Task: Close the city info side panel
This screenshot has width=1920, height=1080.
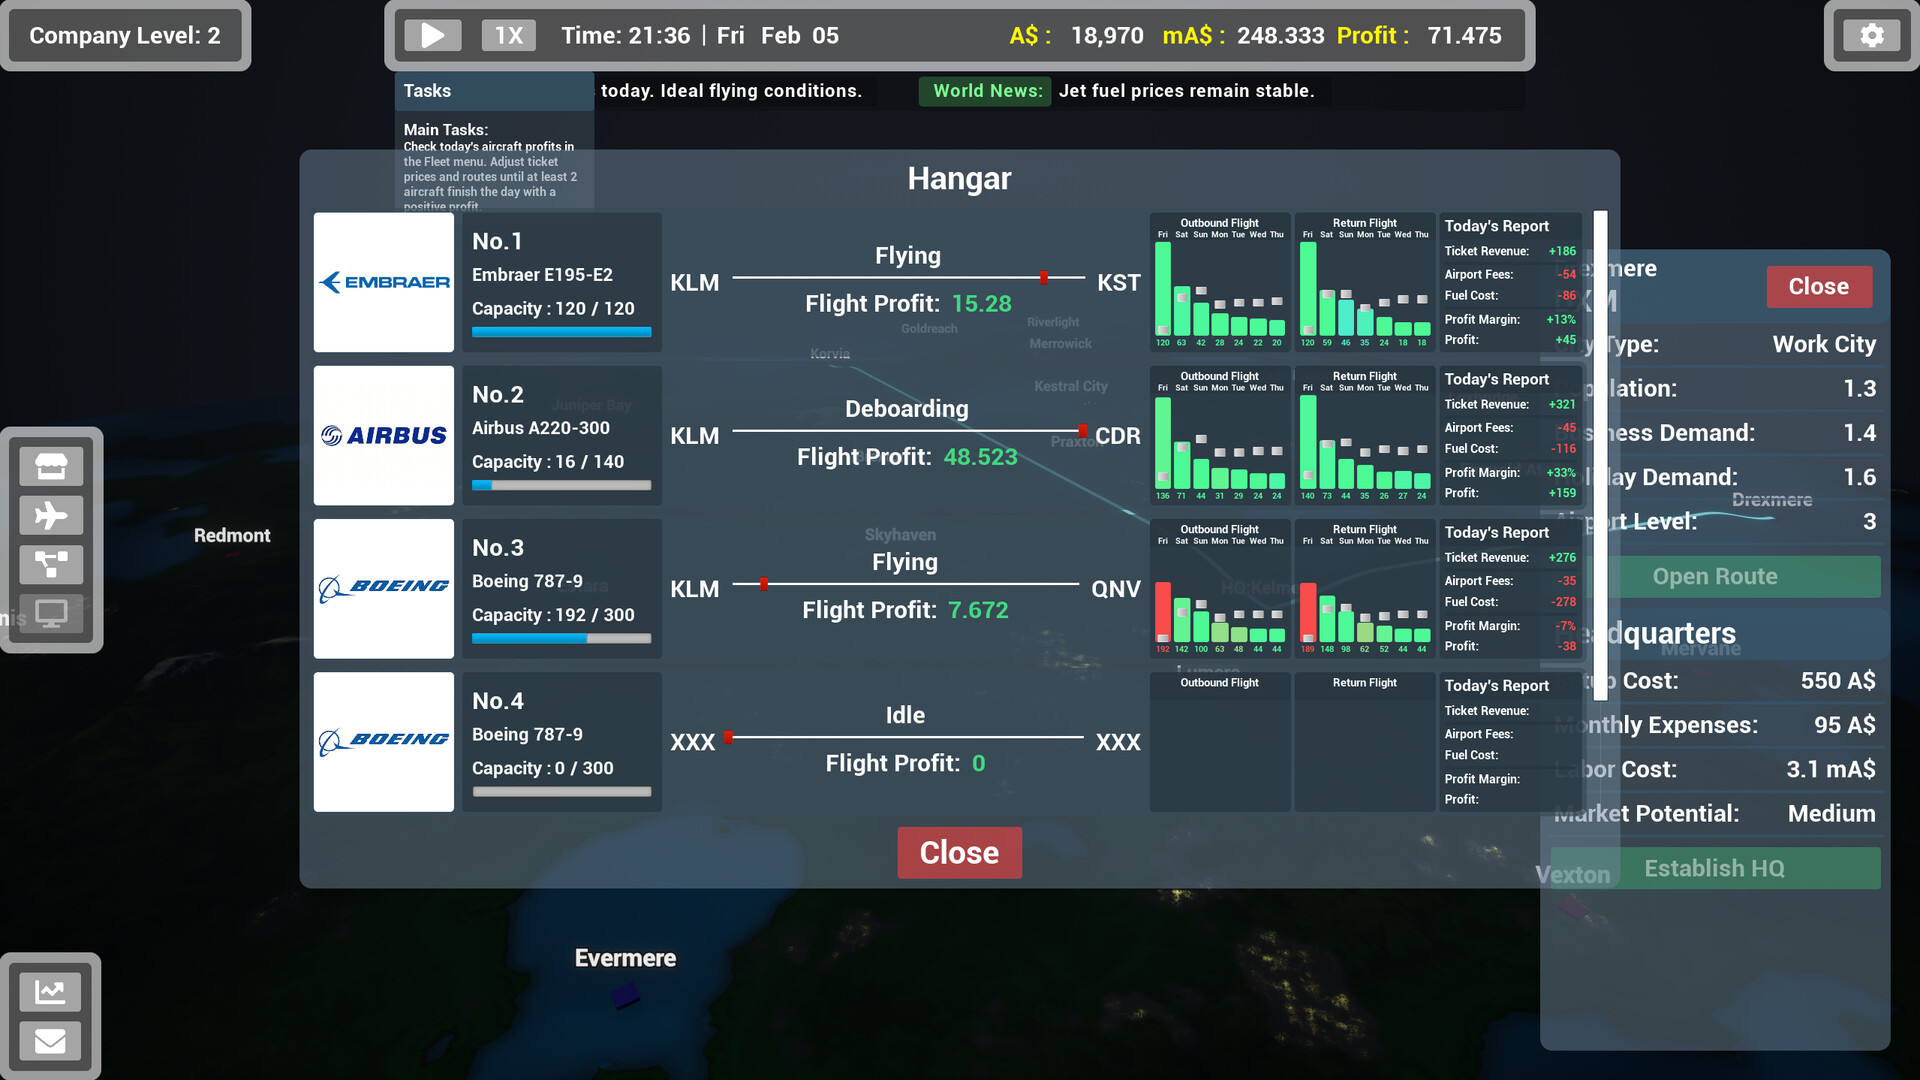Action: [1818, 287]
